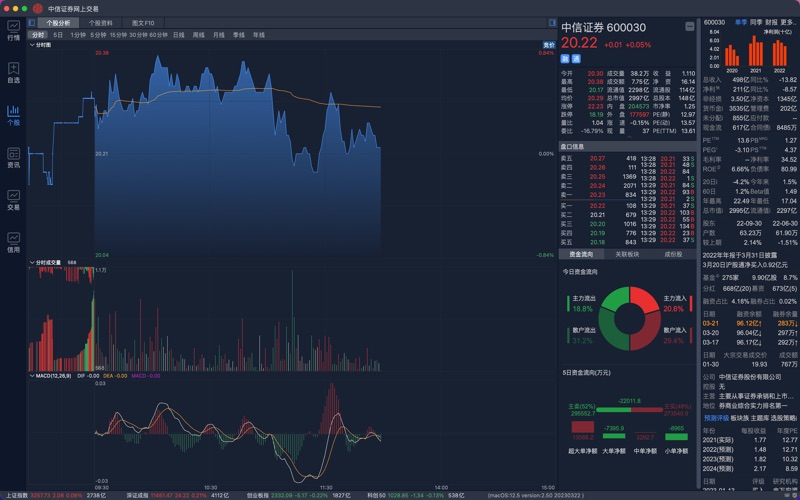Click the 更多 link in financial panel
The image size is (800, 500).
(789, 21)
